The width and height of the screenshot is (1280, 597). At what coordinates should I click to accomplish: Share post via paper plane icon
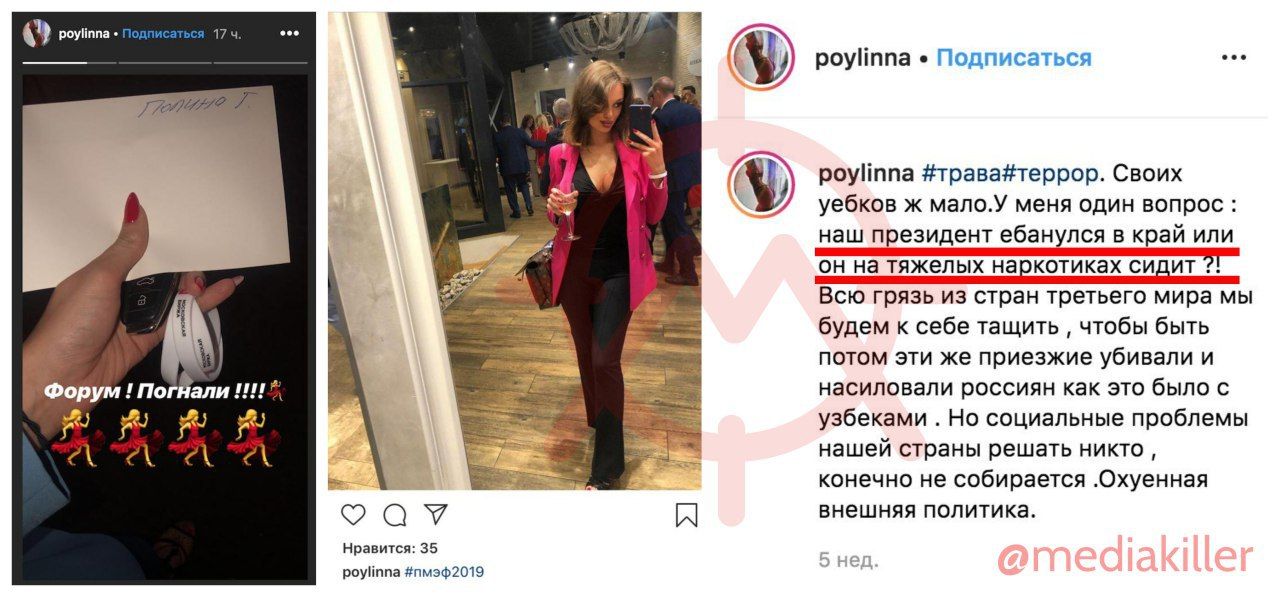coord(435,514)
